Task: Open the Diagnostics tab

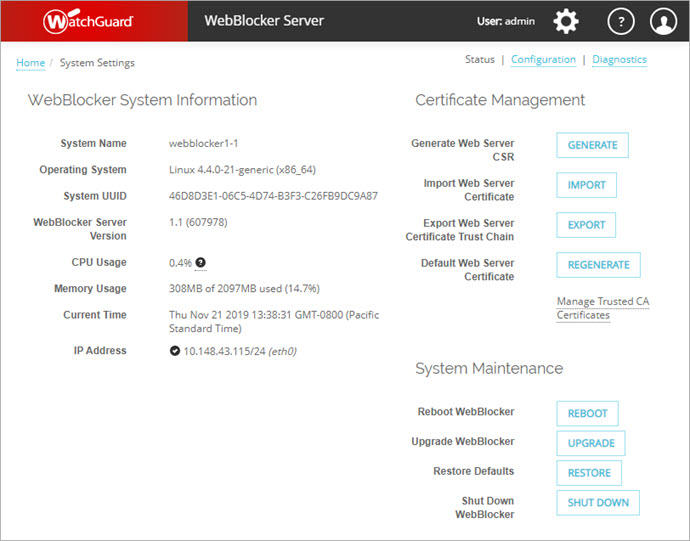Action: [619, 60]
